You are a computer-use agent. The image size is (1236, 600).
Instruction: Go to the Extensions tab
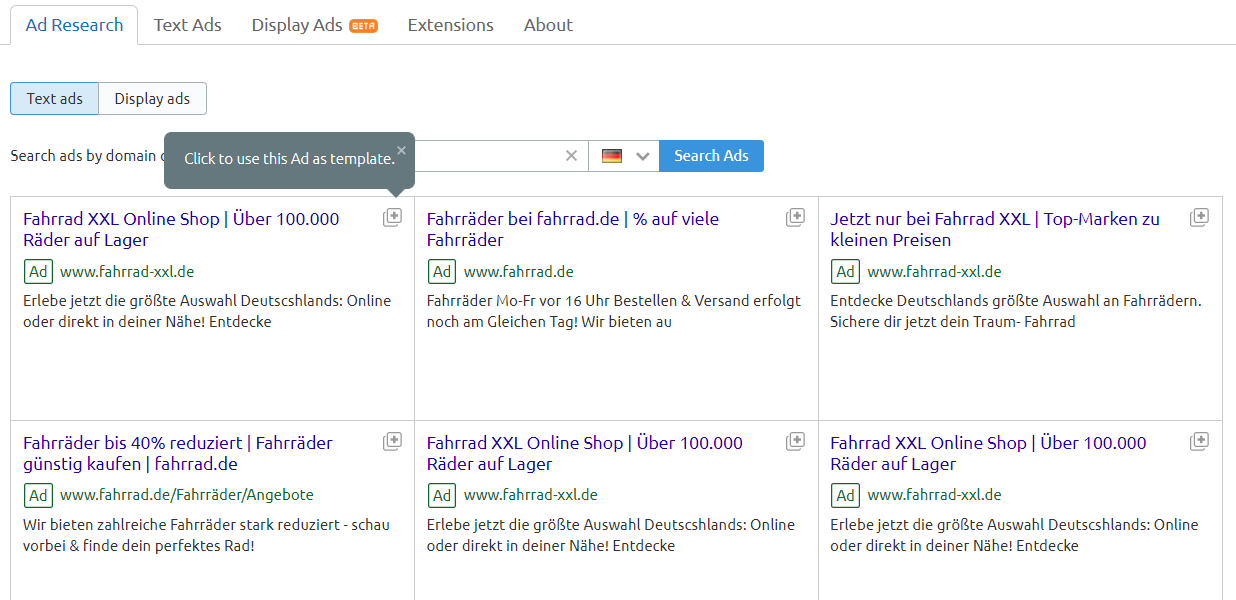(x=450, y=25)
